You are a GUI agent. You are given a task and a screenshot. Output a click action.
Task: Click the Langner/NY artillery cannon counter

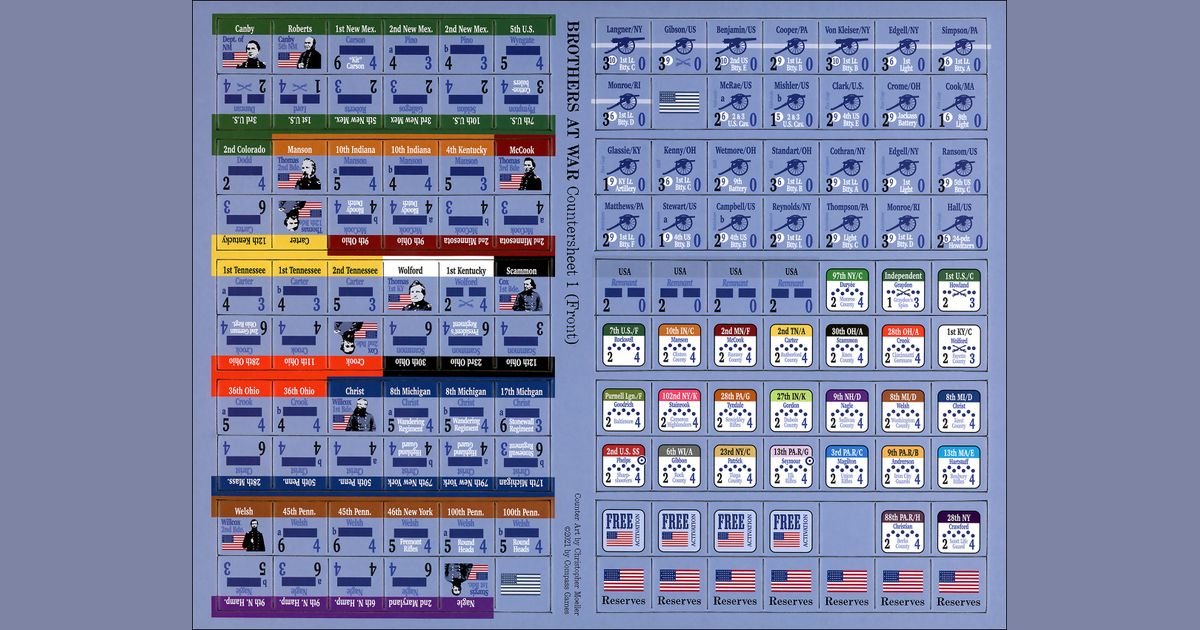click(624, 46)
